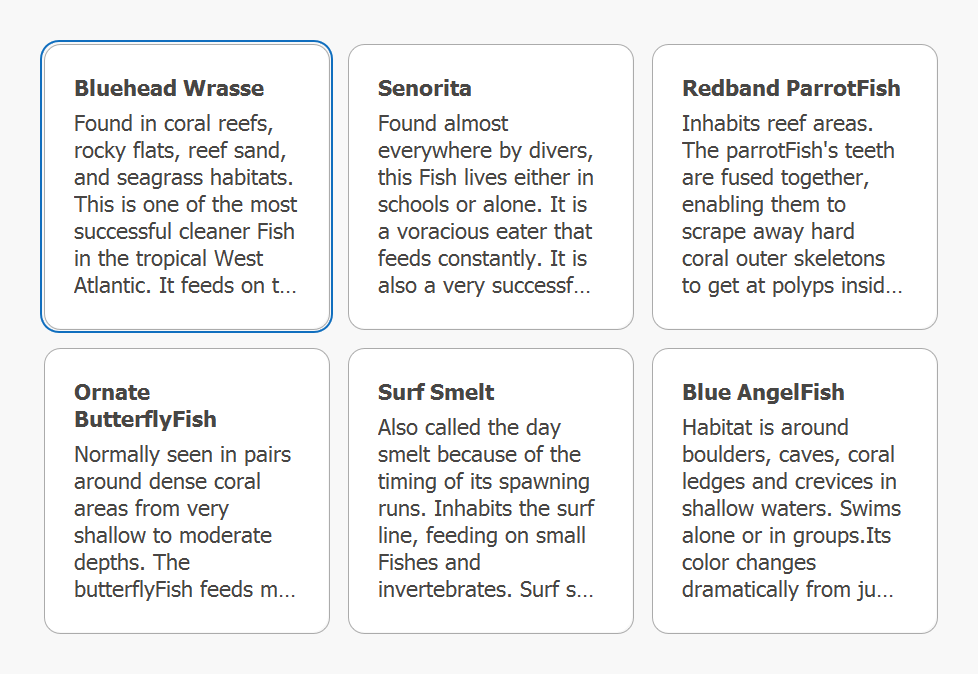Pick the Blue AngelFish card title

point(763,392)
